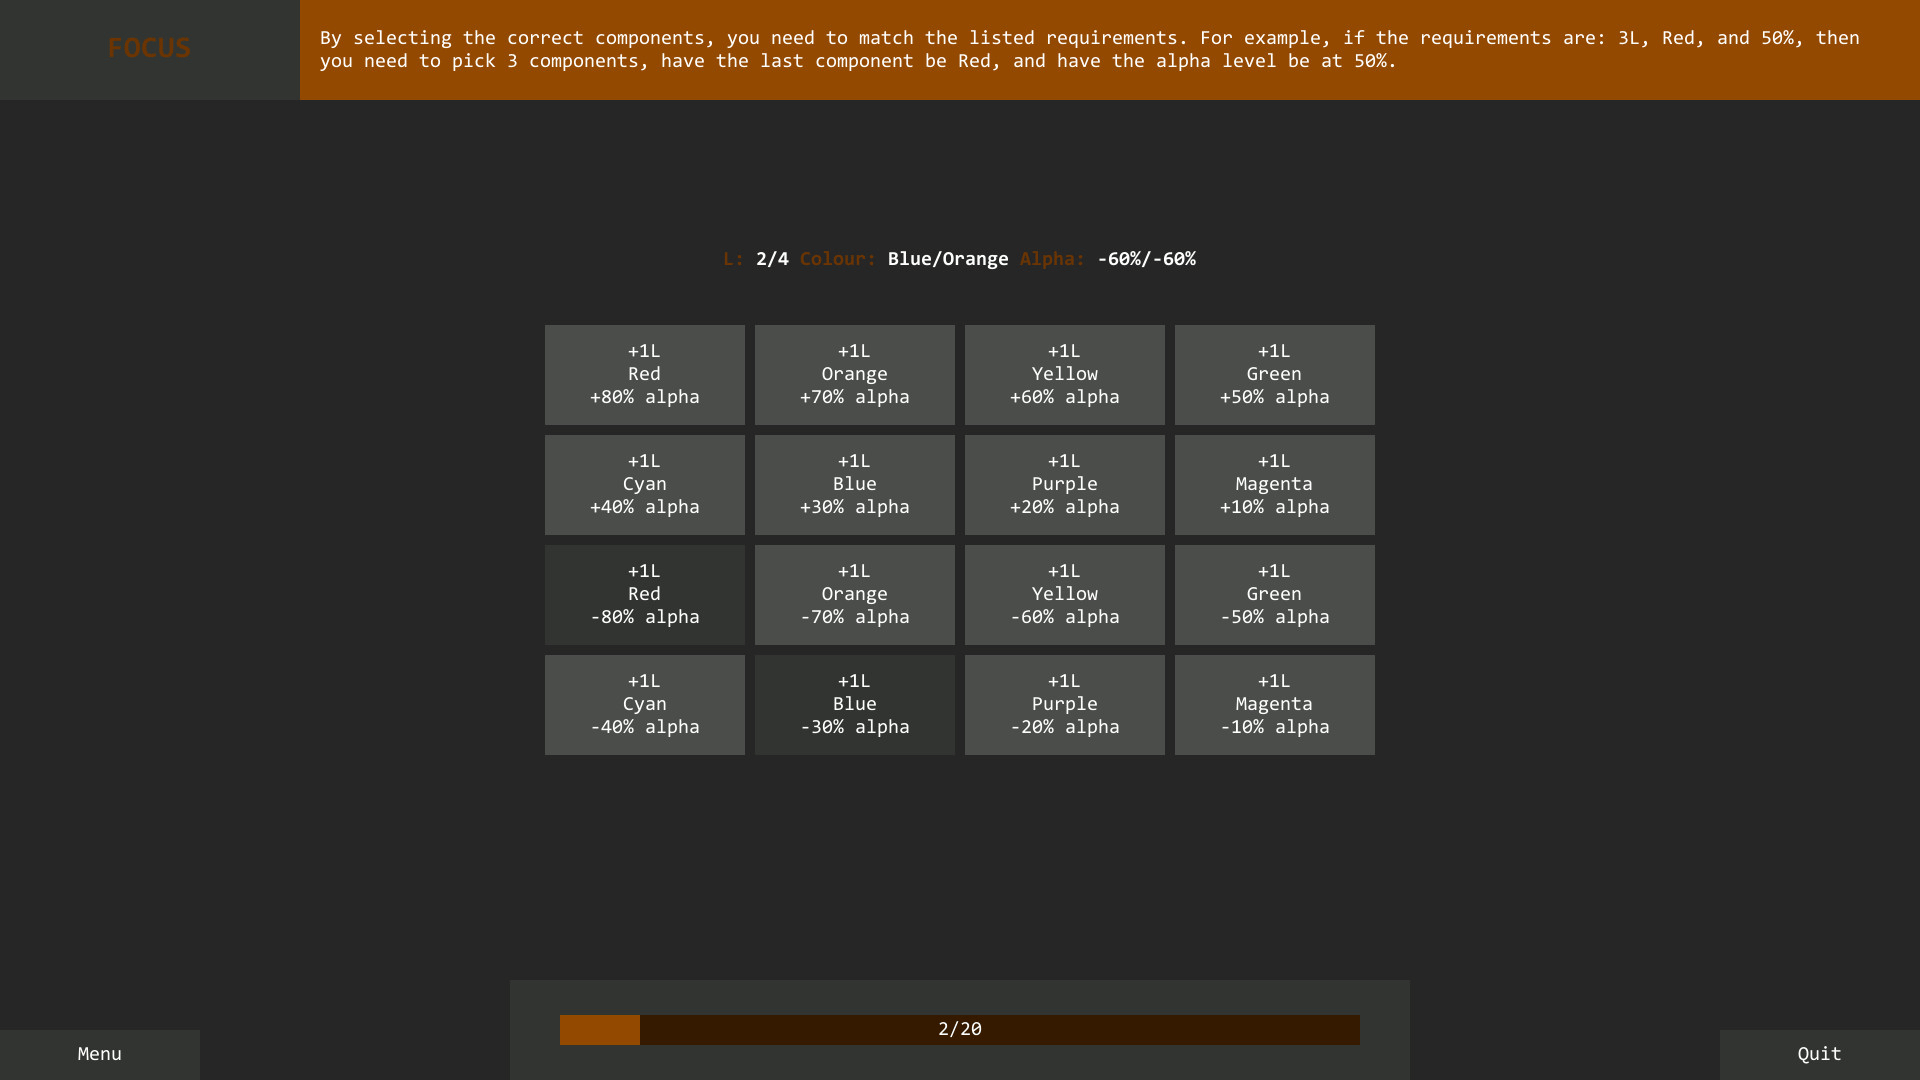The image size is (1920, 1080).
Task: Click the 2/20 progress bar
Action: [959, 1029]
